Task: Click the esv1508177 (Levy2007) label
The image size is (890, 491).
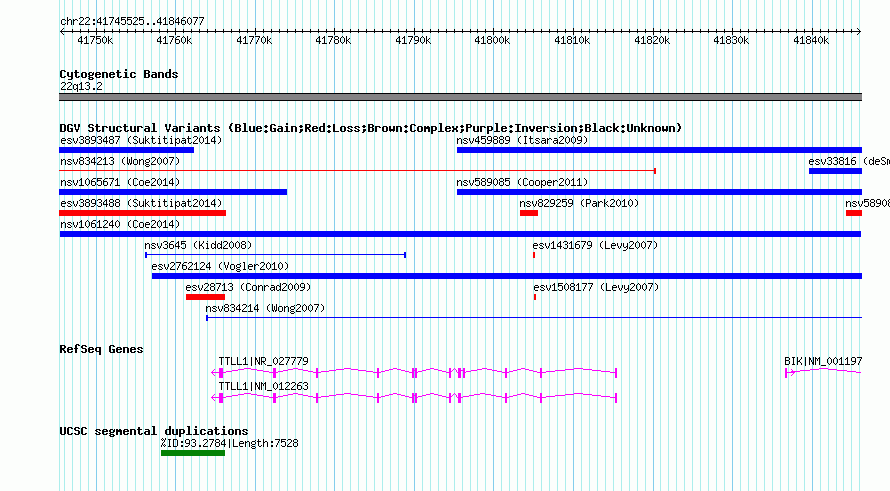Action: (596, 287)
